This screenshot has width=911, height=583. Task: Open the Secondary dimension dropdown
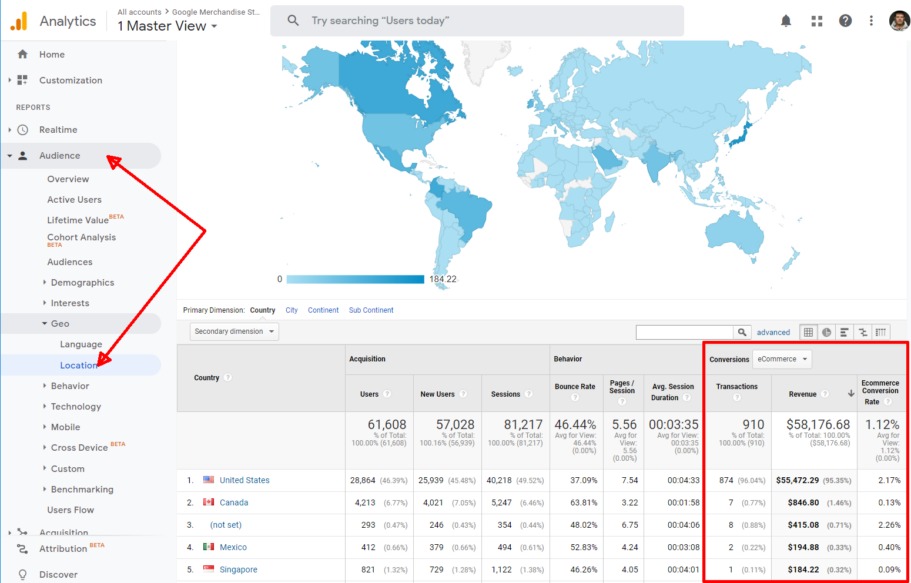pos(233,331)
